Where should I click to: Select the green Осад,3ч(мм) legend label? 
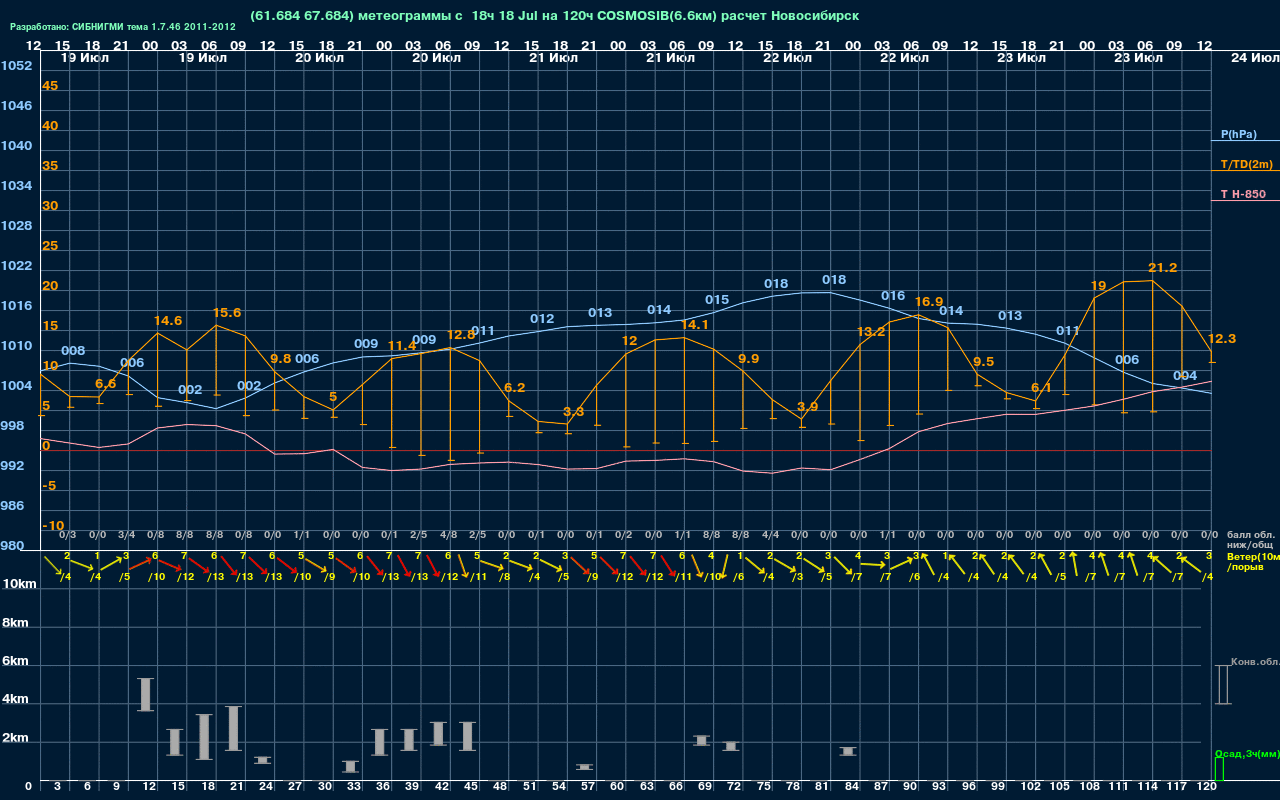click(x=1247, y=753)
